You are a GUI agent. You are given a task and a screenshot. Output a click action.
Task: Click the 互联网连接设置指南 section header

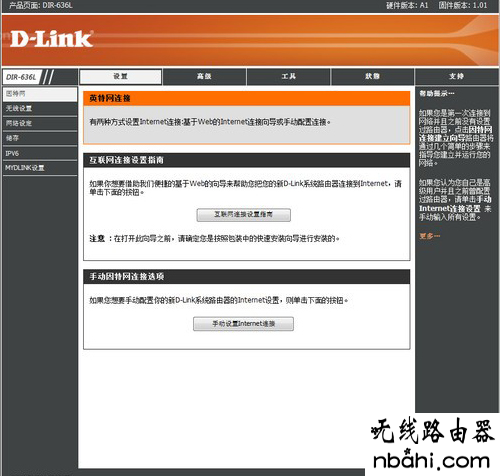[247, 160]
